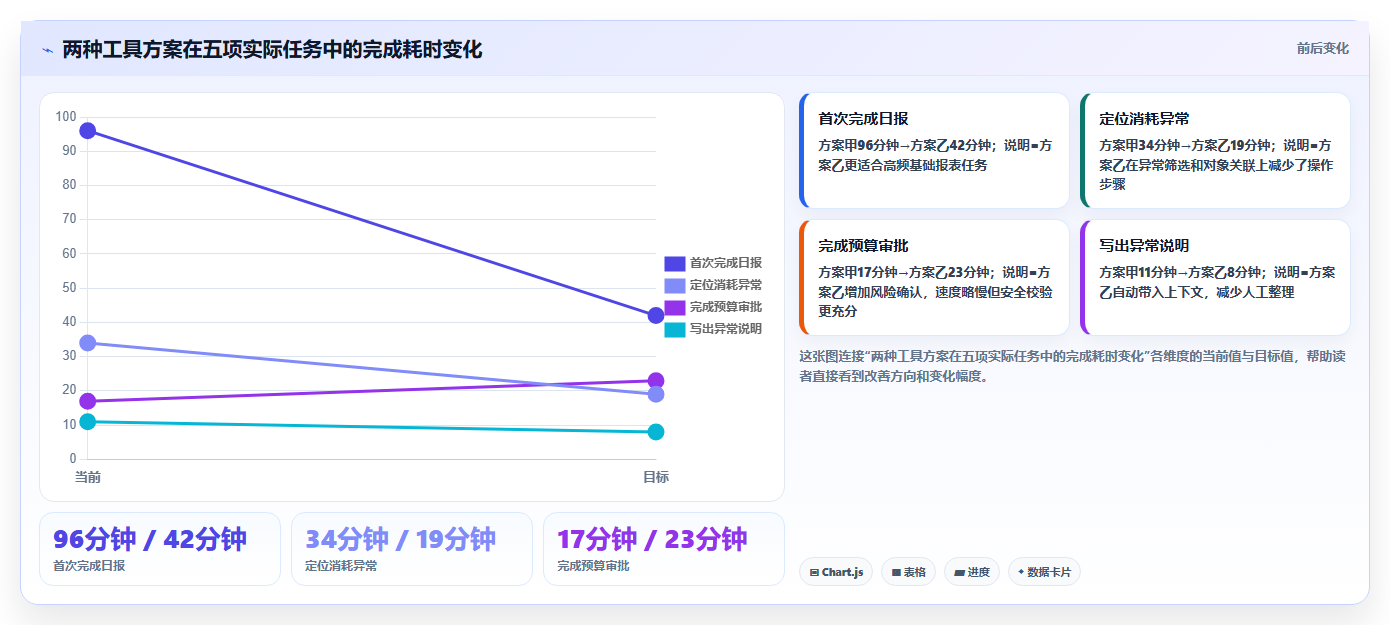Click the 表格 tag chip

coord(908,572)
